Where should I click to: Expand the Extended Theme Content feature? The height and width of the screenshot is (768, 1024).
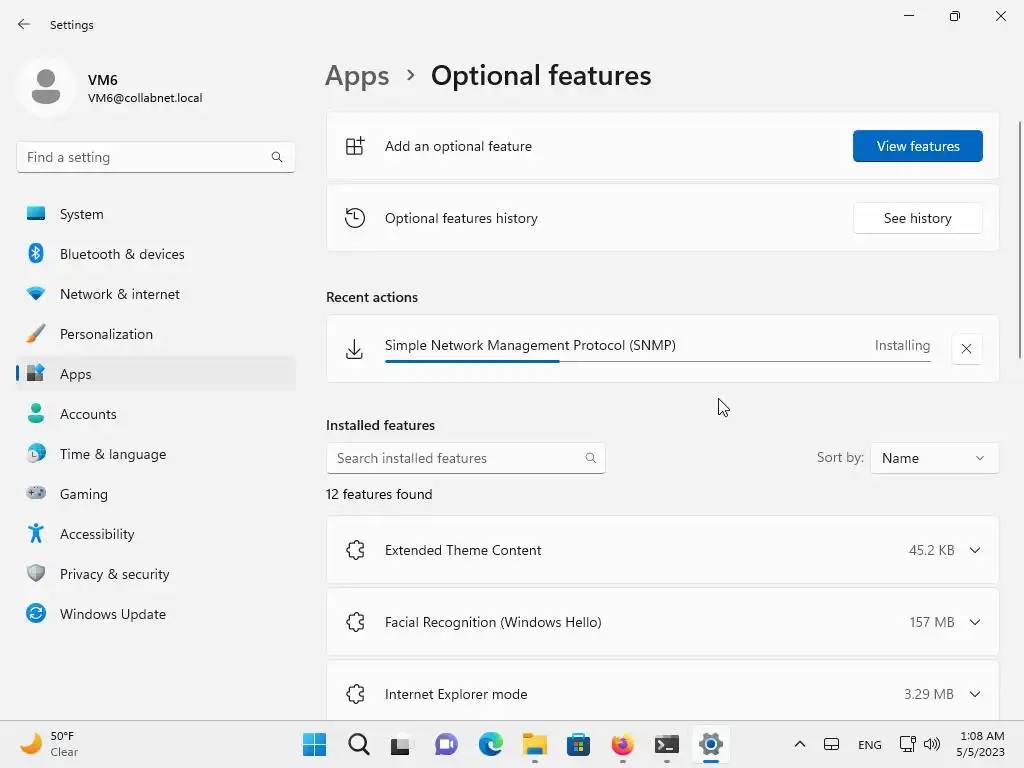tap(975, 550)
